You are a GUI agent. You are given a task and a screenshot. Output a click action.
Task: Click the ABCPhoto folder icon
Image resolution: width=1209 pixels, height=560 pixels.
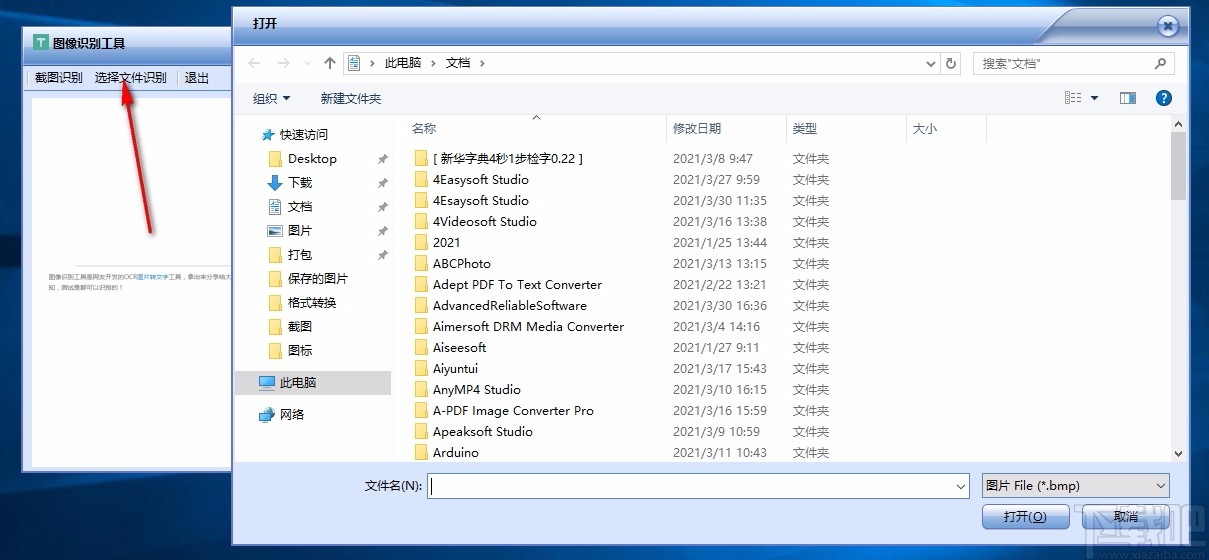(421, 264)
